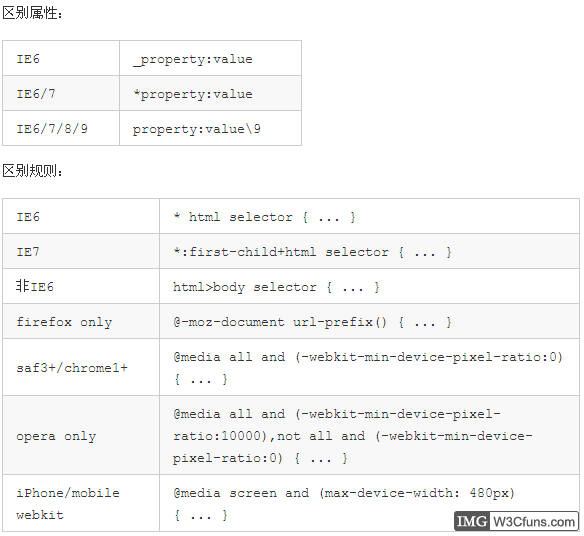
Task: Open the W3Cfuns.com watermark link
Action: pyautogui.click(x=533, y=521)
